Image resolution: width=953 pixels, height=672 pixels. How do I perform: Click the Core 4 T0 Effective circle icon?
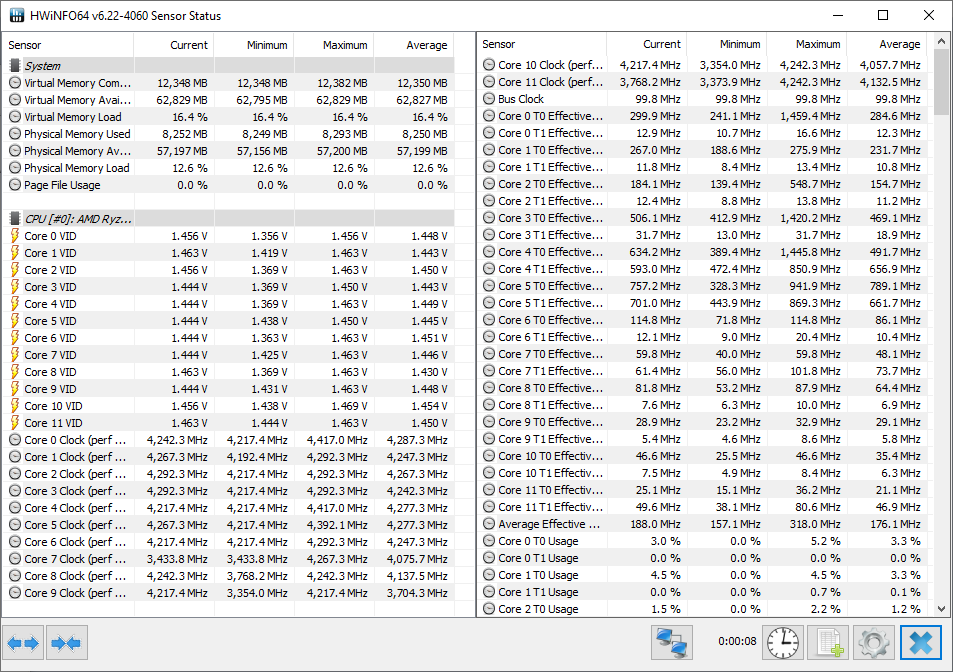[489, 252]
